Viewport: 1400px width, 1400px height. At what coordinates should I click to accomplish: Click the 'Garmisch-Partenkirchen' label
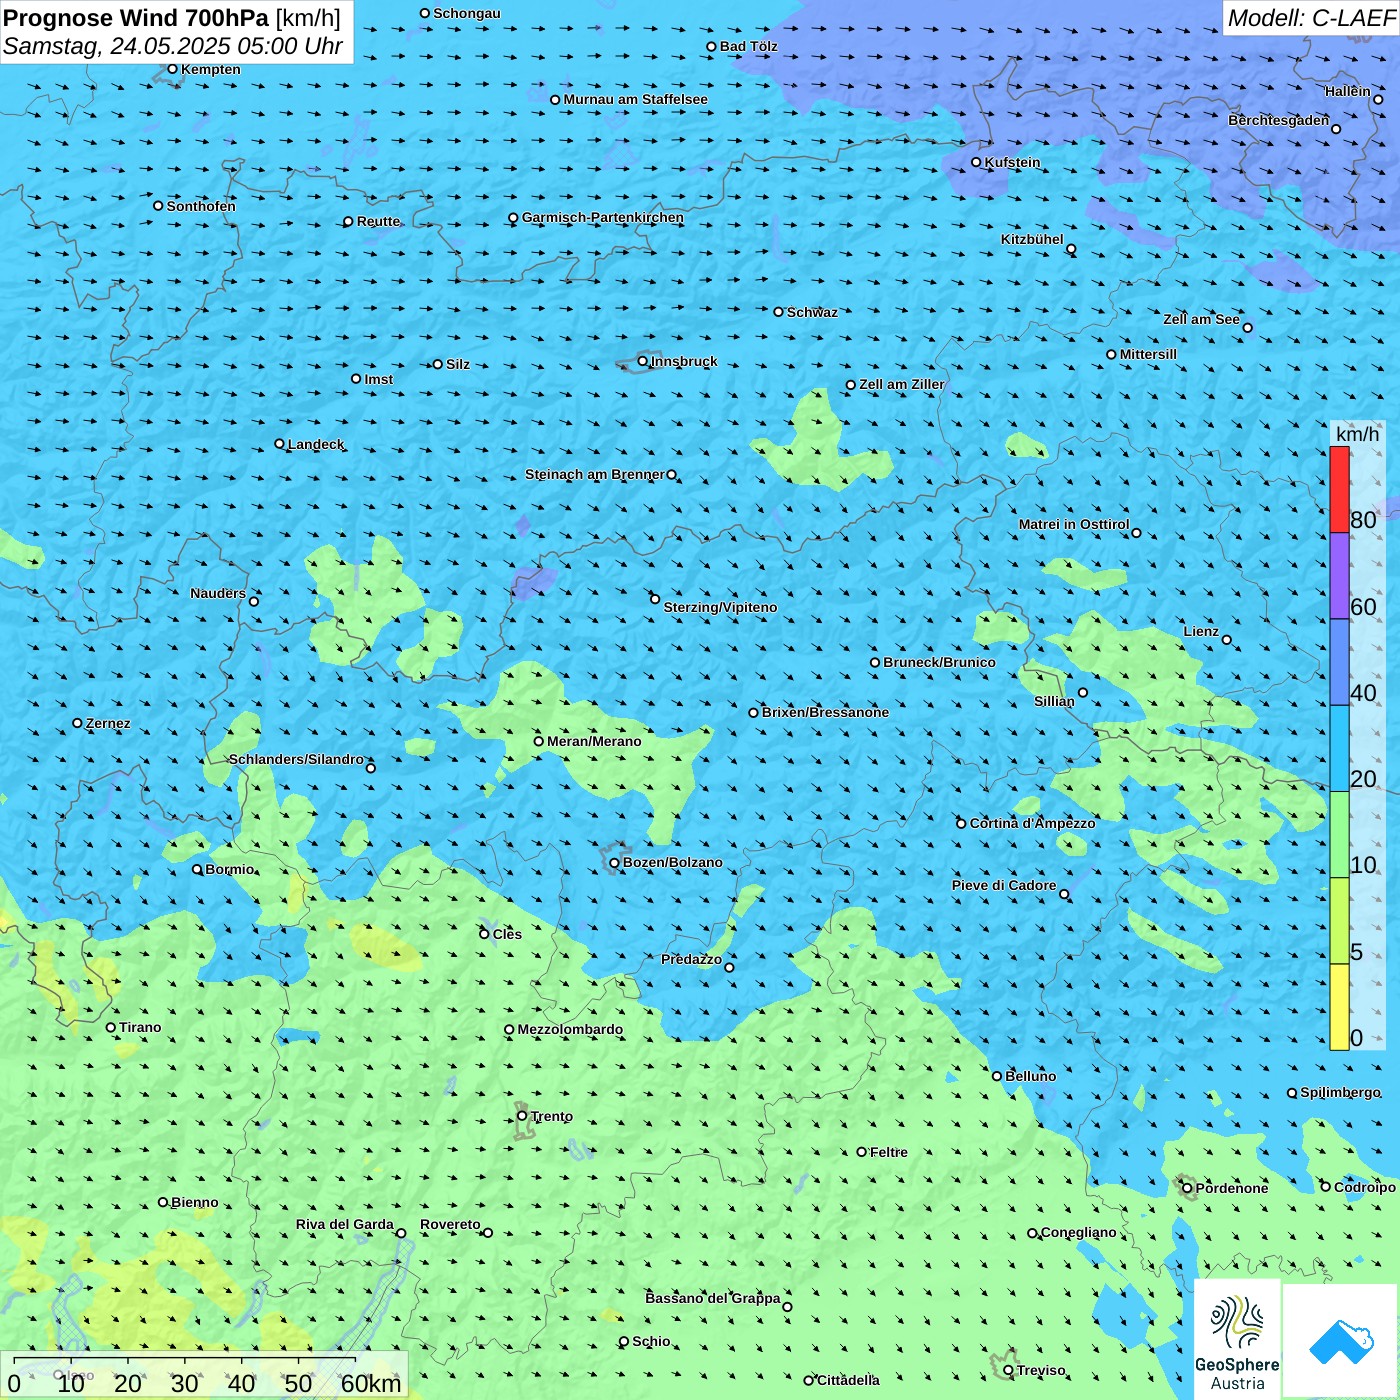(603, 217)
